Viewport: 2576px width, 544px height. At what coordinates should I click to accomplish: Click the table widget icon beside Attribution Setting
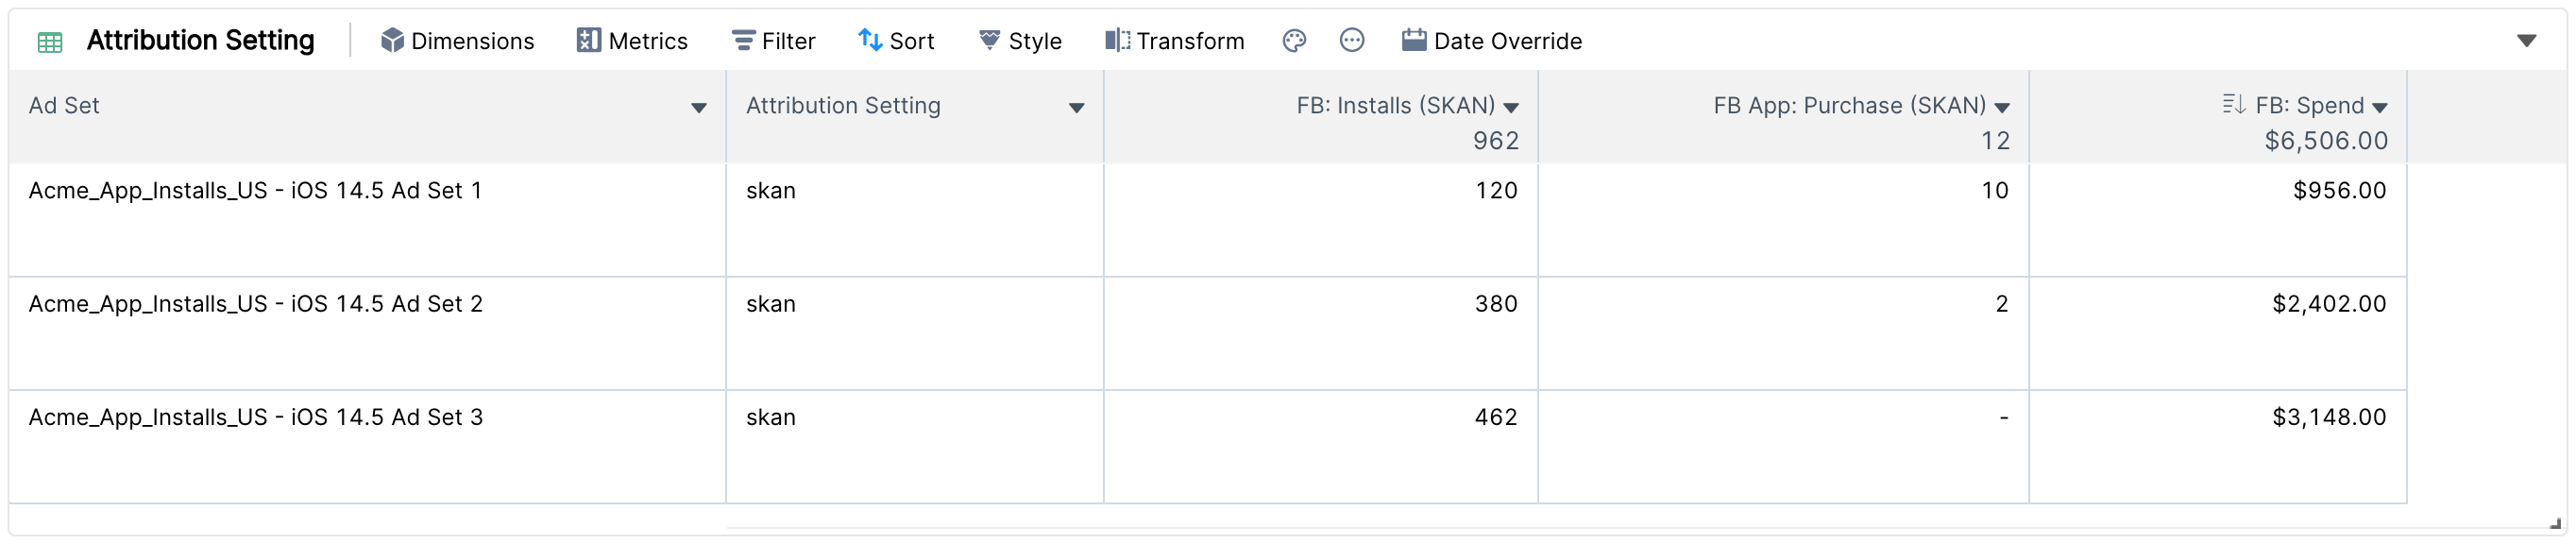[x=50, y=42]
